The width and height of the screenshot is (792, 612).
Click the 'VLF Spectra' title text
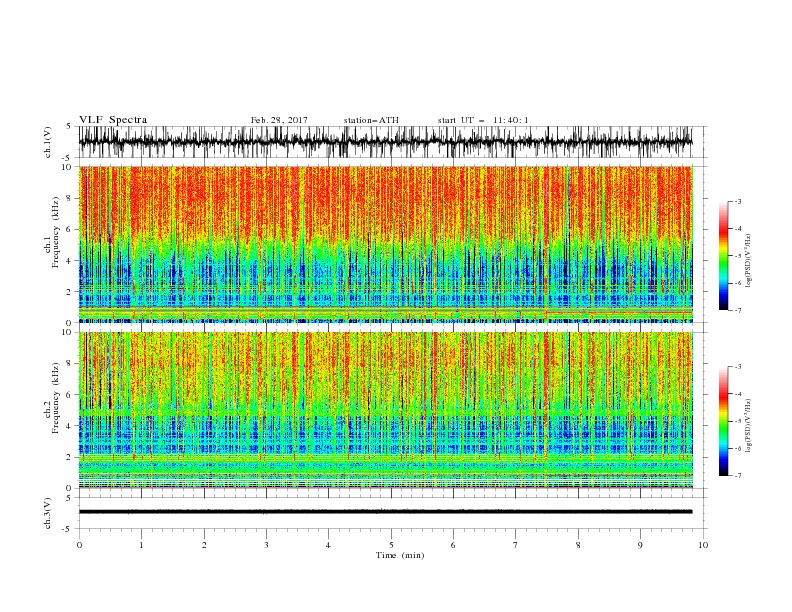(x=113, y=120)
